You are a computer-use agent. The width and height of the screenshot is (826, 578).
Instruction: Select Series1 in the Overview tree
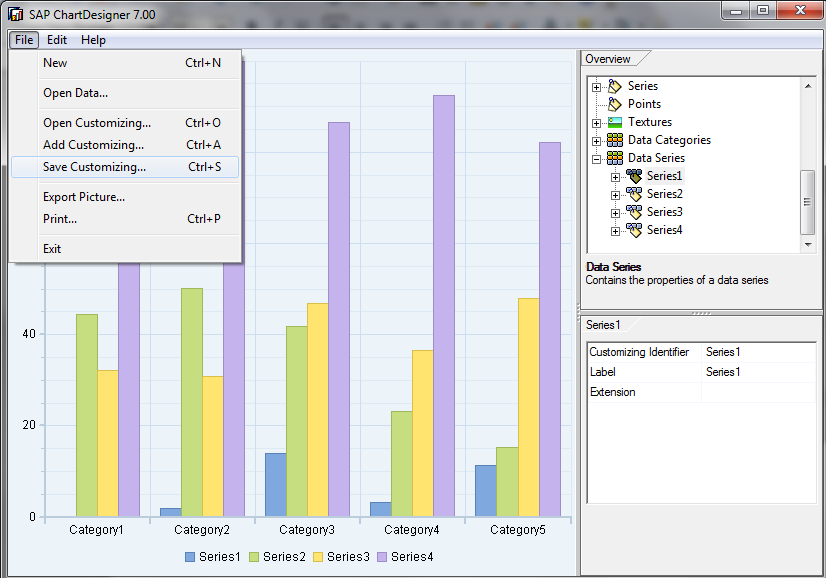pos(664,176)
